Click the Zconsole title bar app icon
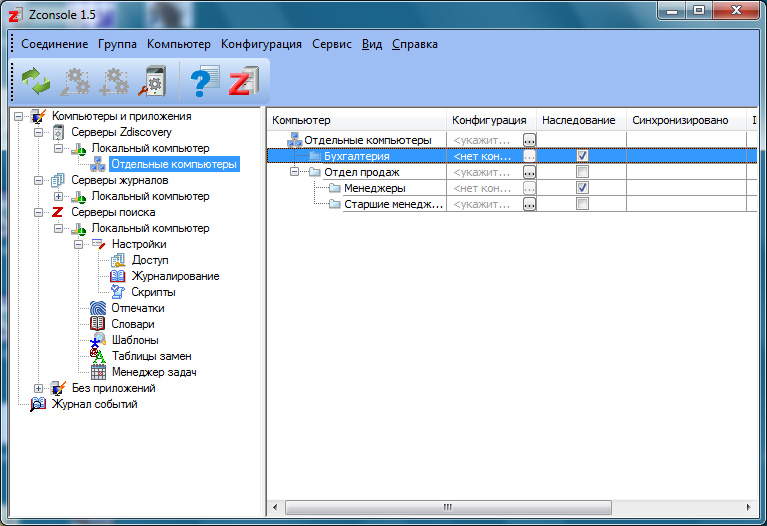The image size is (767, 526). pyautogui.click(x=14, y=15)
